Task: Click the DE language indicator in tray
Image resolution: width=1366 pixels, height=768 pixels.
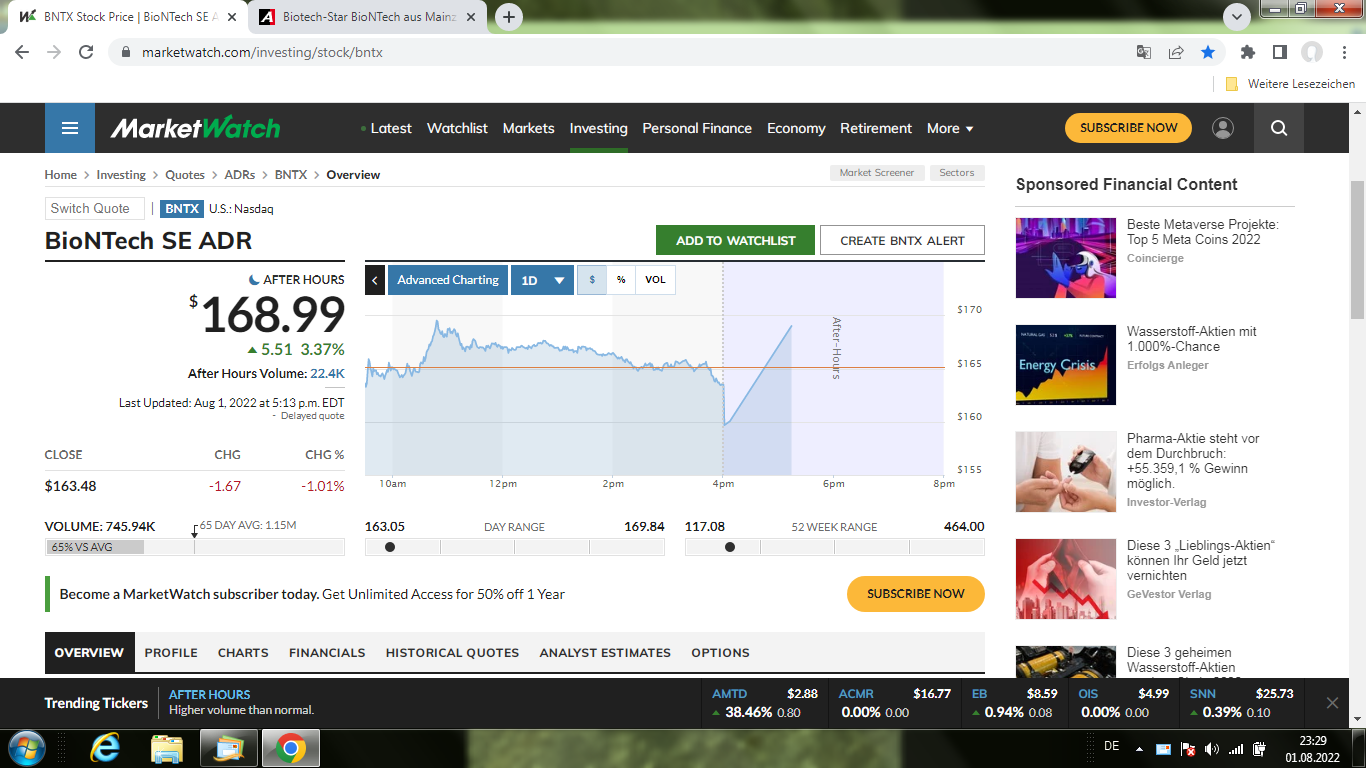Action: point(1111,746)
